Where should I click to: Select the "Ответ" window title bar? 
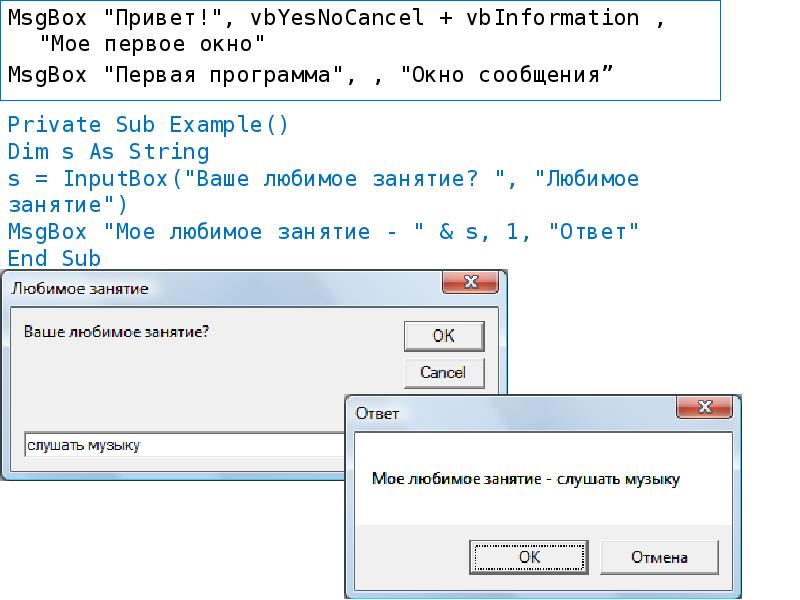pyautogui.click(x=450, y=407)
